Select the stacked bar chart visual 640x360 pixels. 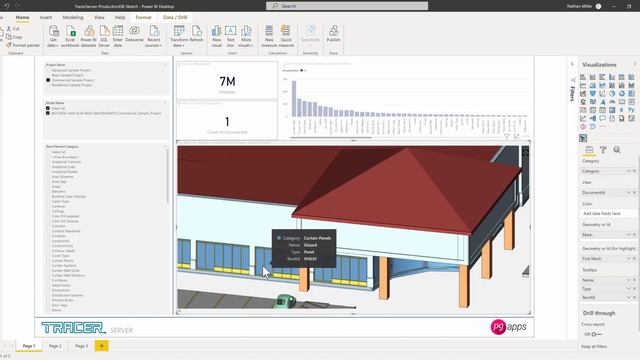pyautogui.click(x=583, y=77)
